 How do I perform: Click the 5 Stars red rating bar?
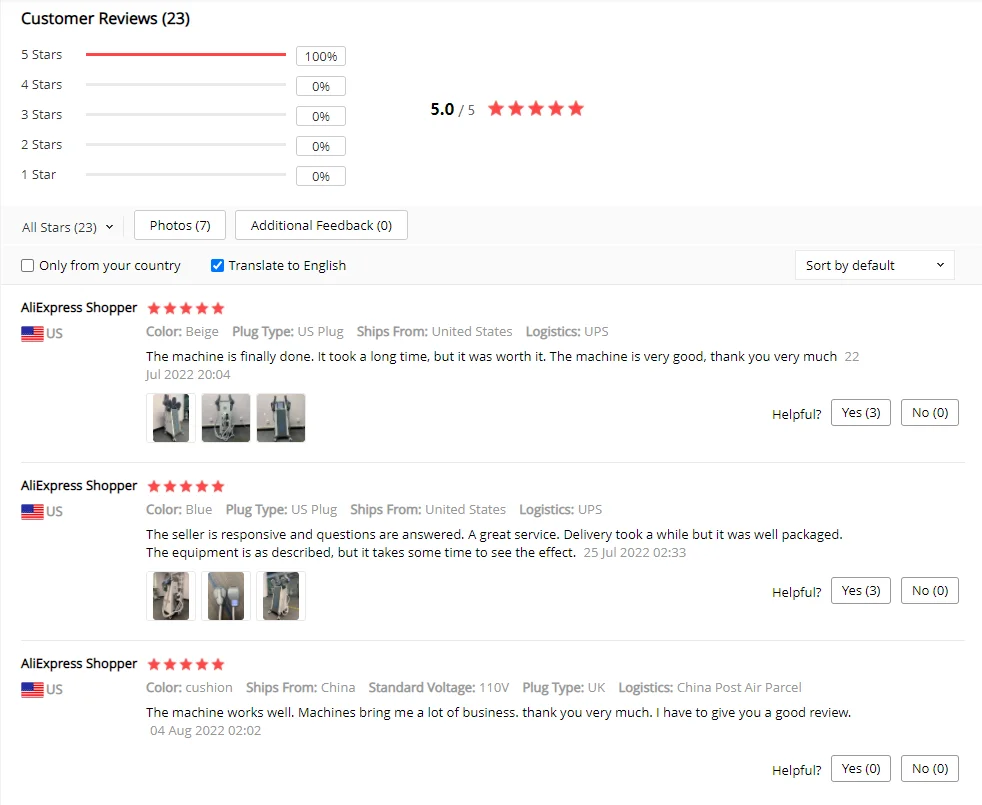pyautogui.click(x=186, y=55)
